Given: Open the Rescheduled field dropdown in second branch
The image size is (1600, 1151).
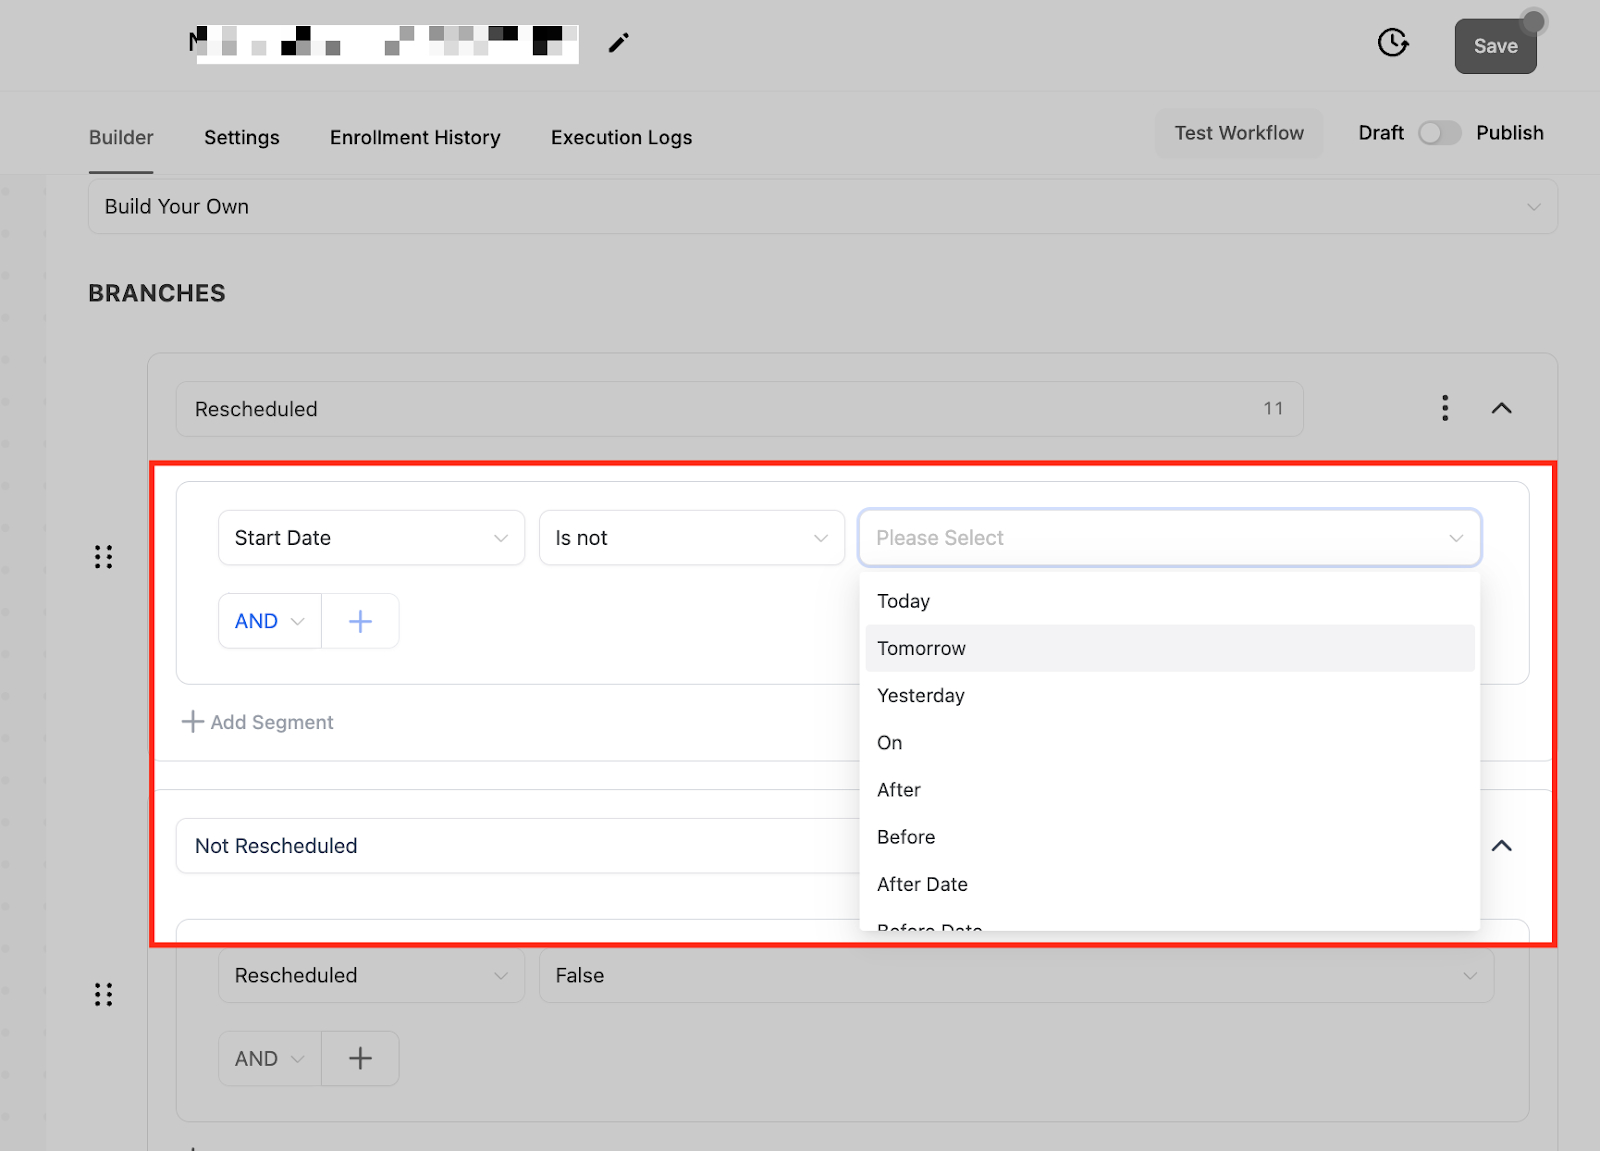Looking at the screenshot, I should (x=371, y=975).
